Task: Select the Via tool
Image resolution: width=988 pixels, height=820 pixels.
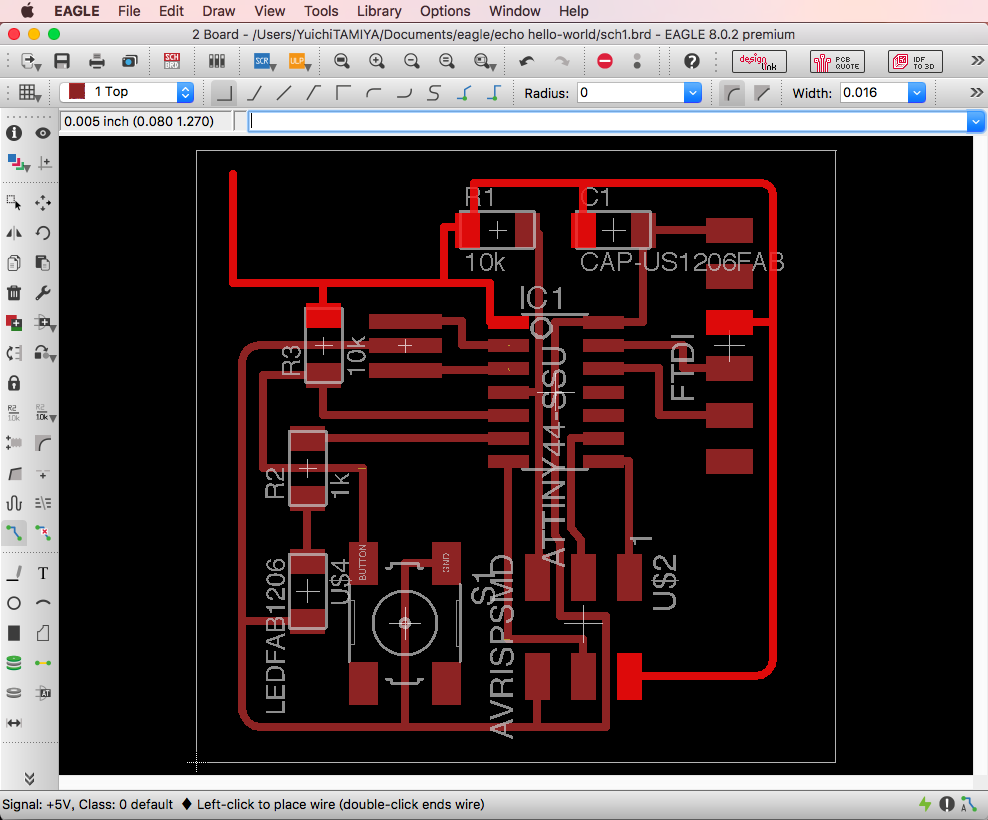Action: point(14,663)
